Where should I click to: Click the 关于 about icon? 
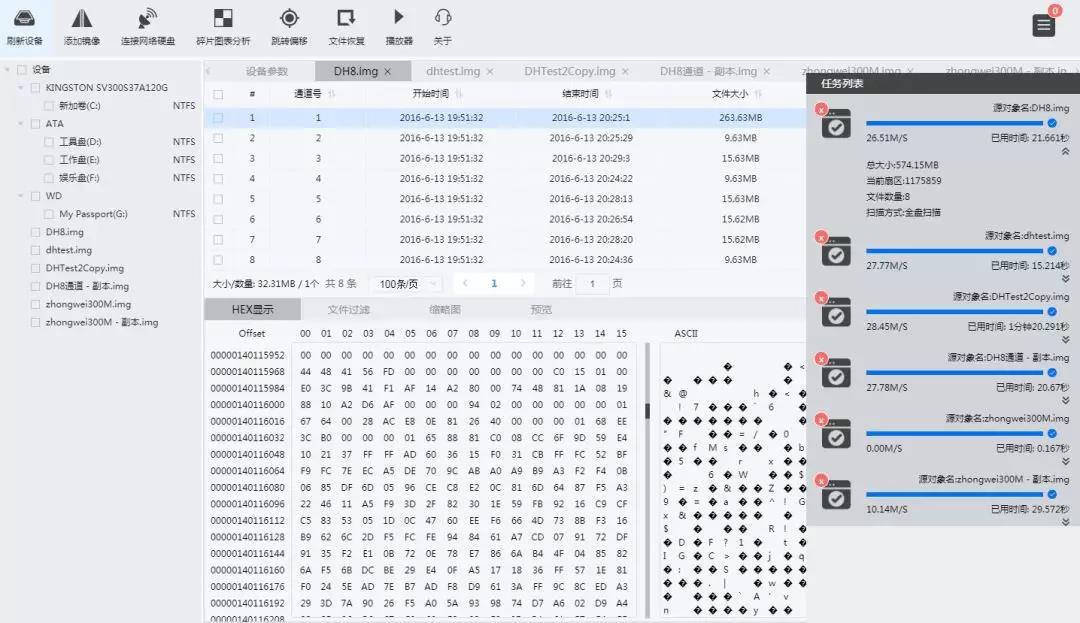coord(443,18)
